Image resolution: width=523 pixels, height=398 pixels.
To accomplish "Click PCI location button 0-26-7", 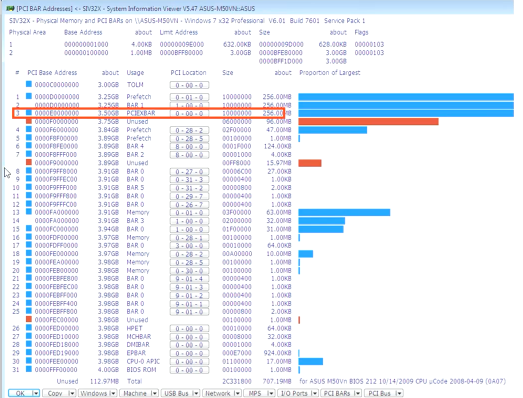I will click(189, 205).
